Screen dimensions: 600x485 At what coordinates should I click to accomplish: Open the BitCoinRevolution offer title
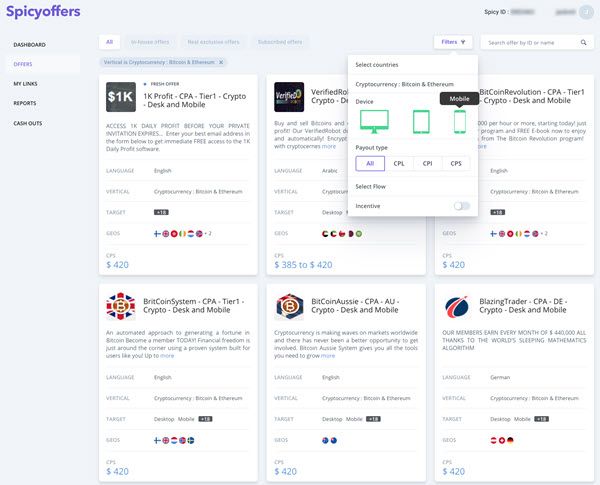532,96
